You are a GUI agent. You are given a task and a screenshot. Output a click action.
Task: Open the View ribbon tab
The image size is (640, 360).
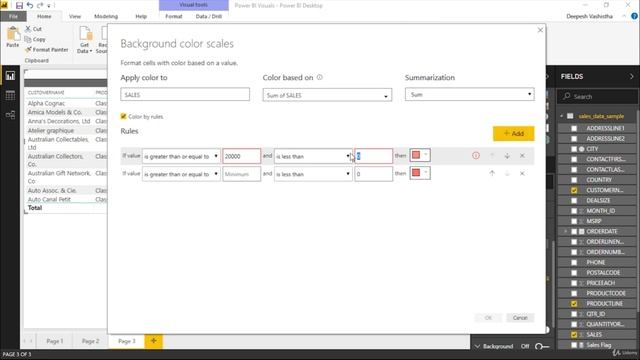coord(75,16)
